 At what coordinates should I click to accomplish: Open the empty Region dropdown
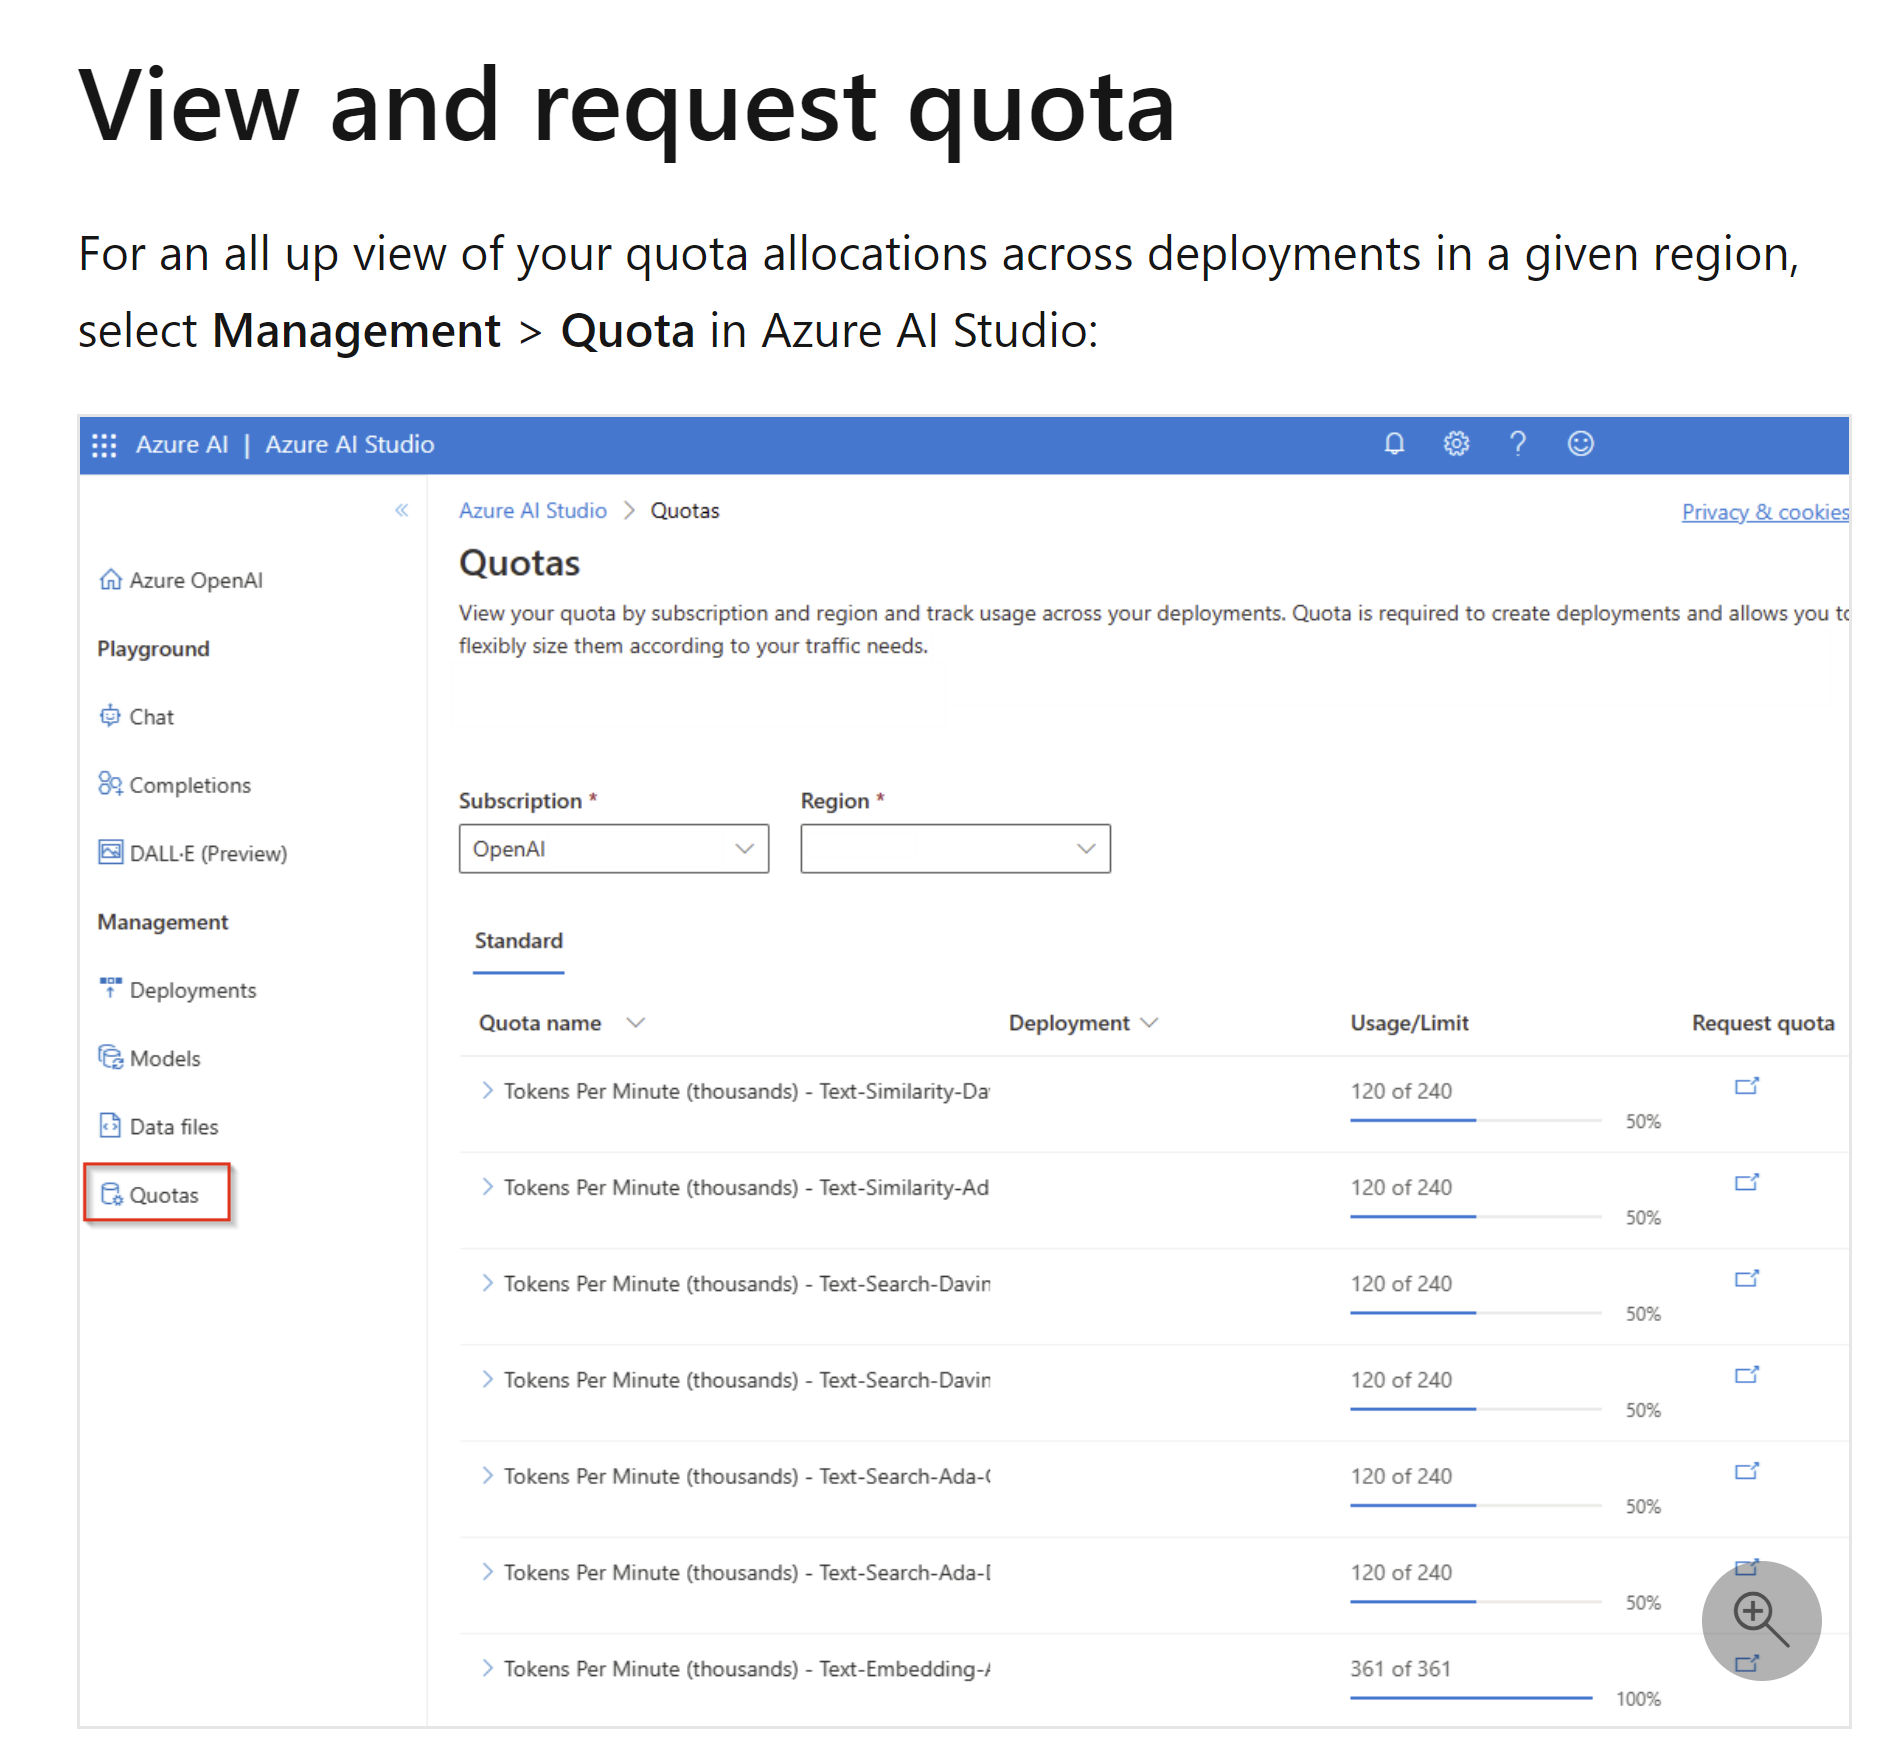[955, 849]
